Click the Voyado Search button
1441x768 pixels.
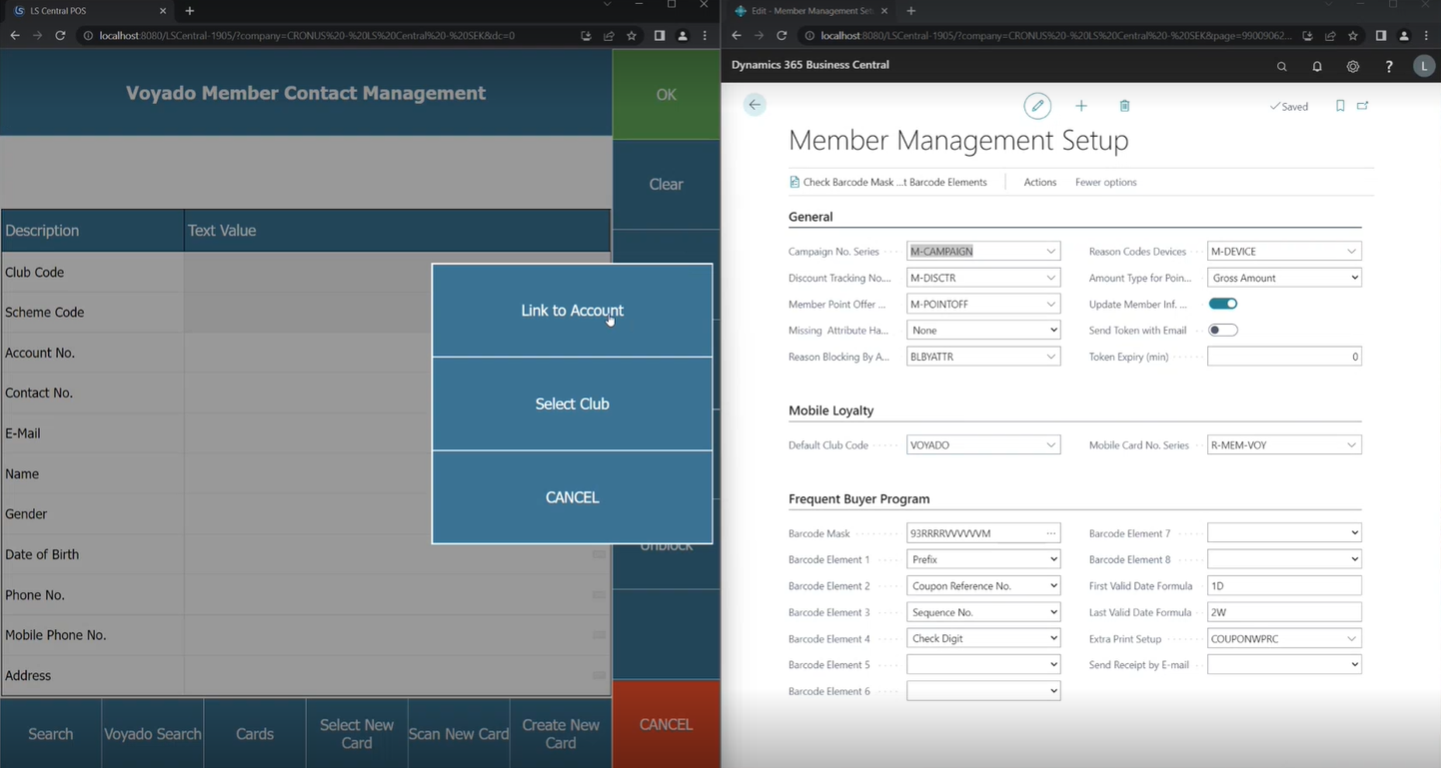click(153, 734)
